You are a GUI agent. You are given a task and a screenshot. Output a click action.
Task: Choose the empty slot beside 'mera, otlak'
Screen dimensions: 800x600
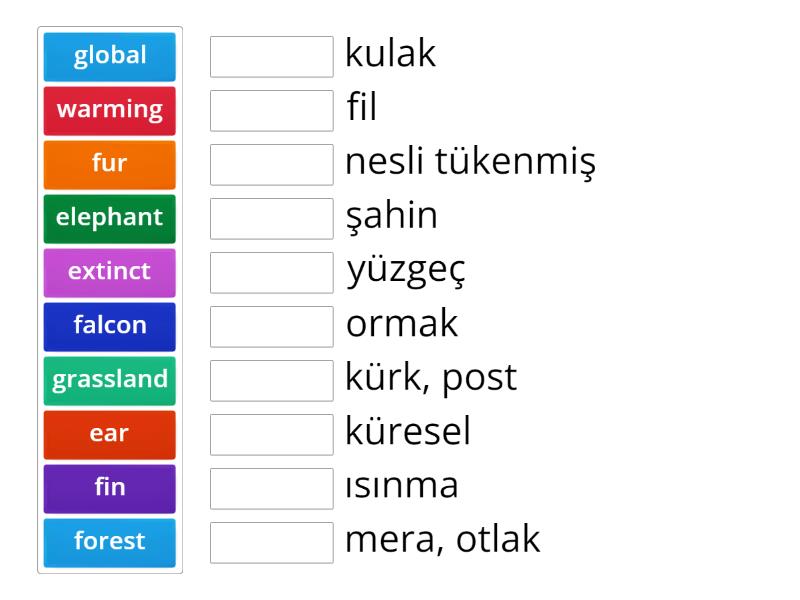pyautogui.click(x=272, y=543)
